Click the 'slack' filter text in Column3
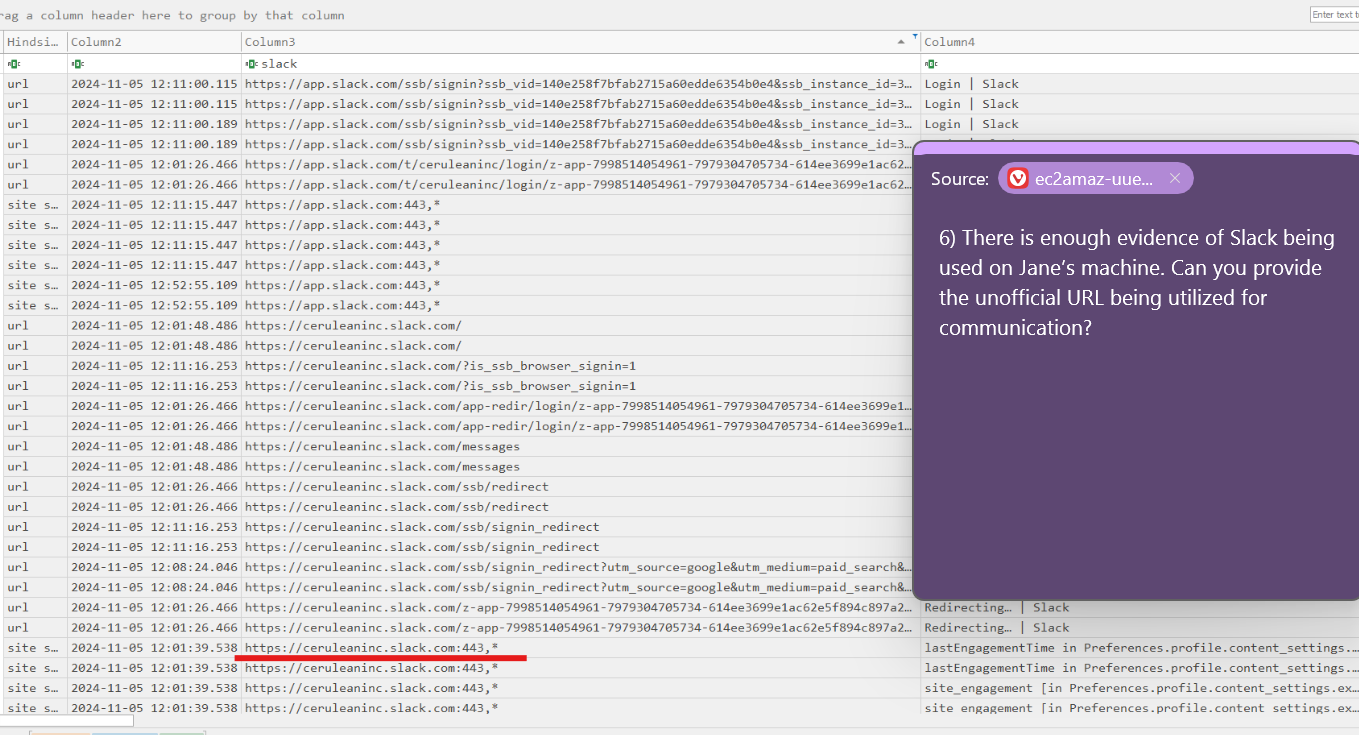The image size is (1359, 735). coord(280,64)
